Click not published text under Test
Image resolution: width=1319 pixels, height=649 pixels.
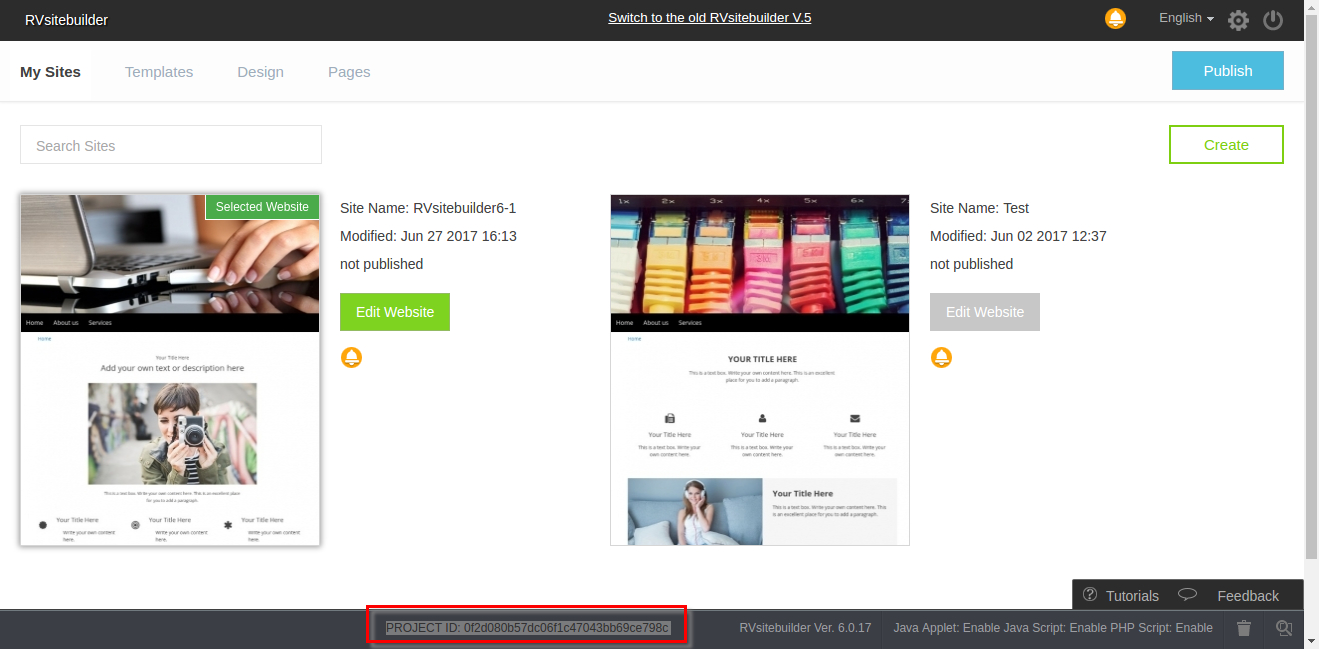(971, 264)
